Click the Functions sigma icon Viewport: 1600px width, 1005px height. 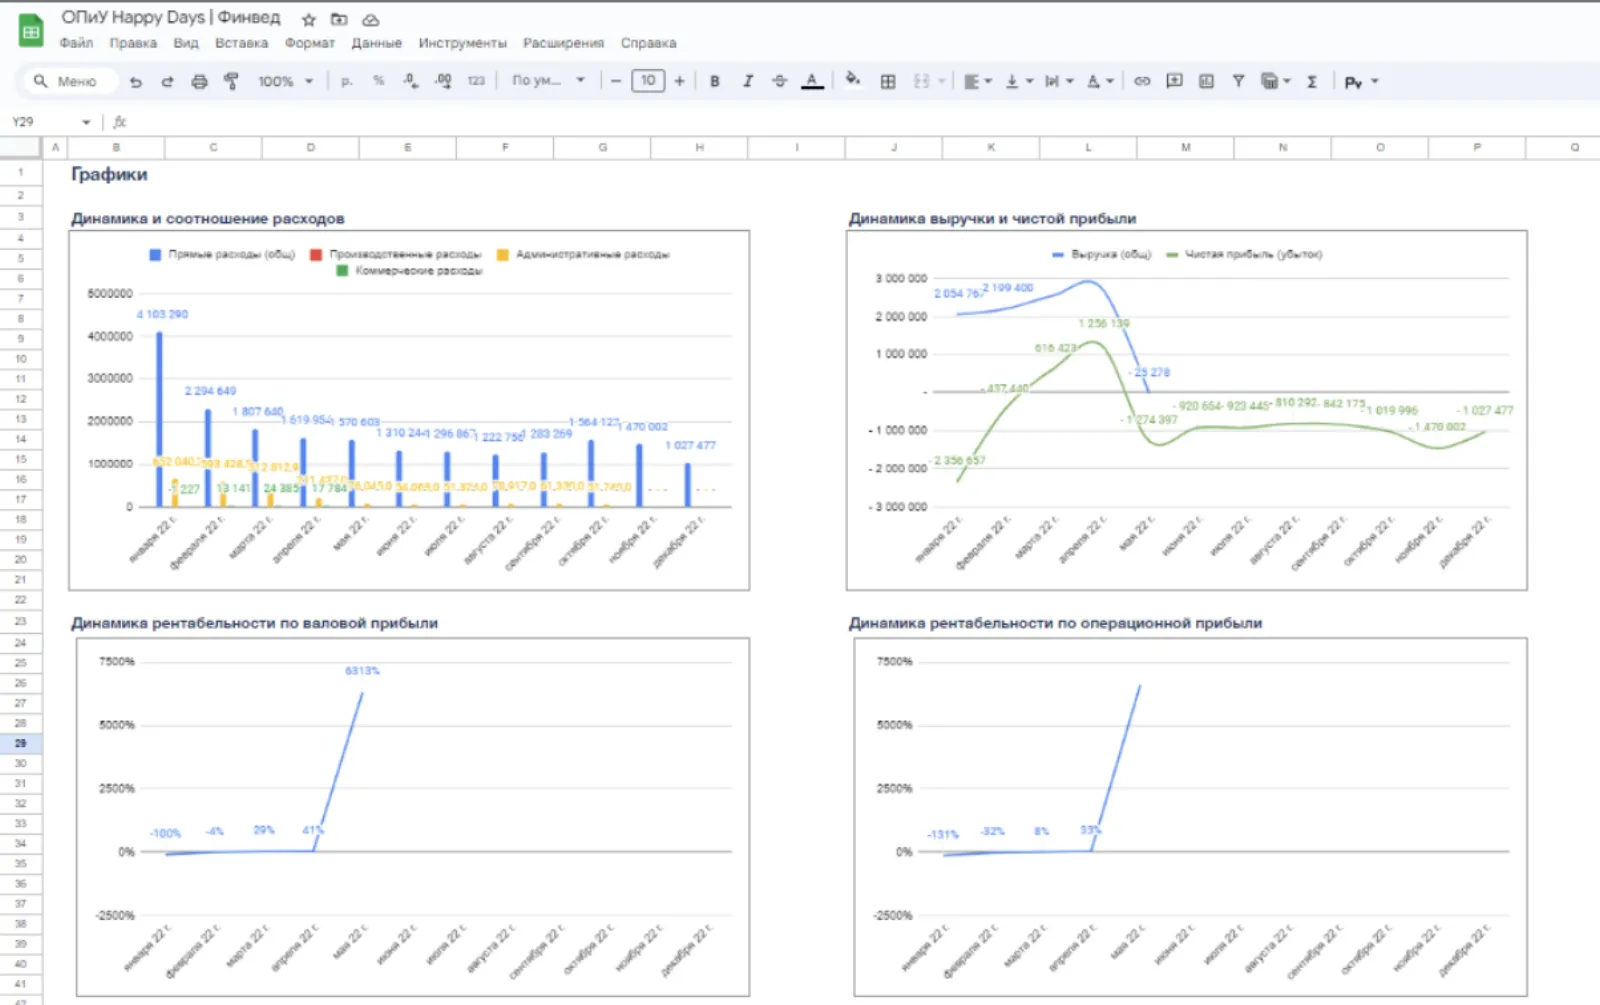1312,82
